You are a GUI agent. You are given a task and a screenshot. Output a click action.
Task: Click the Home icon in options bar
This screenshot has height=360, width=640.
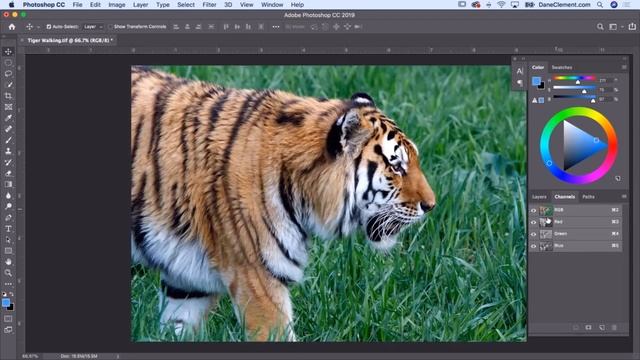point(12,27)
